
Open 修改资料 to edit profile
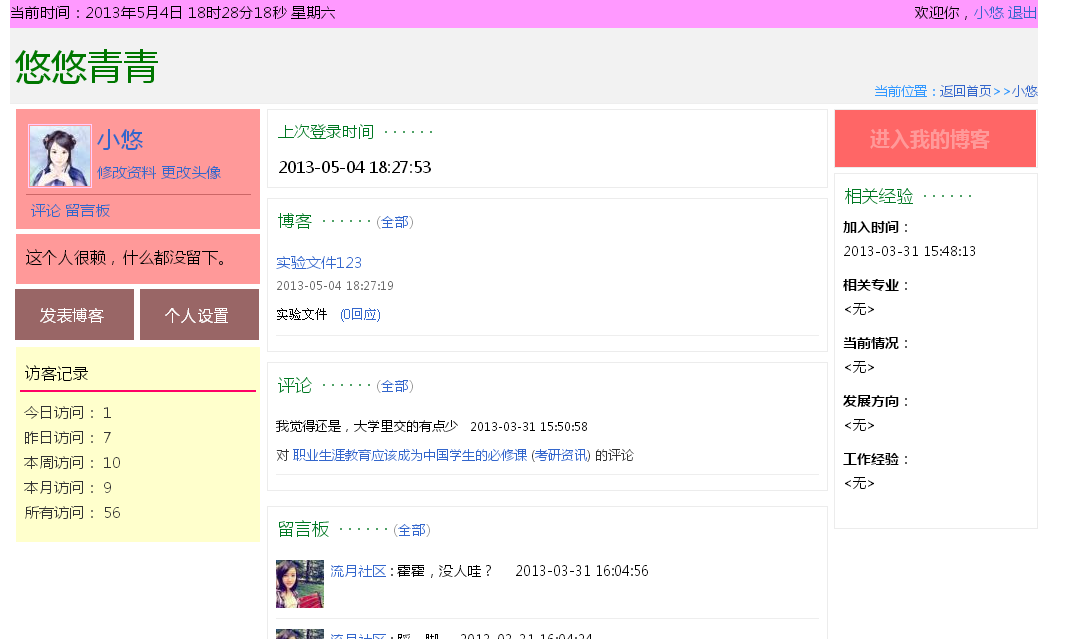click(x=126, y=173)
